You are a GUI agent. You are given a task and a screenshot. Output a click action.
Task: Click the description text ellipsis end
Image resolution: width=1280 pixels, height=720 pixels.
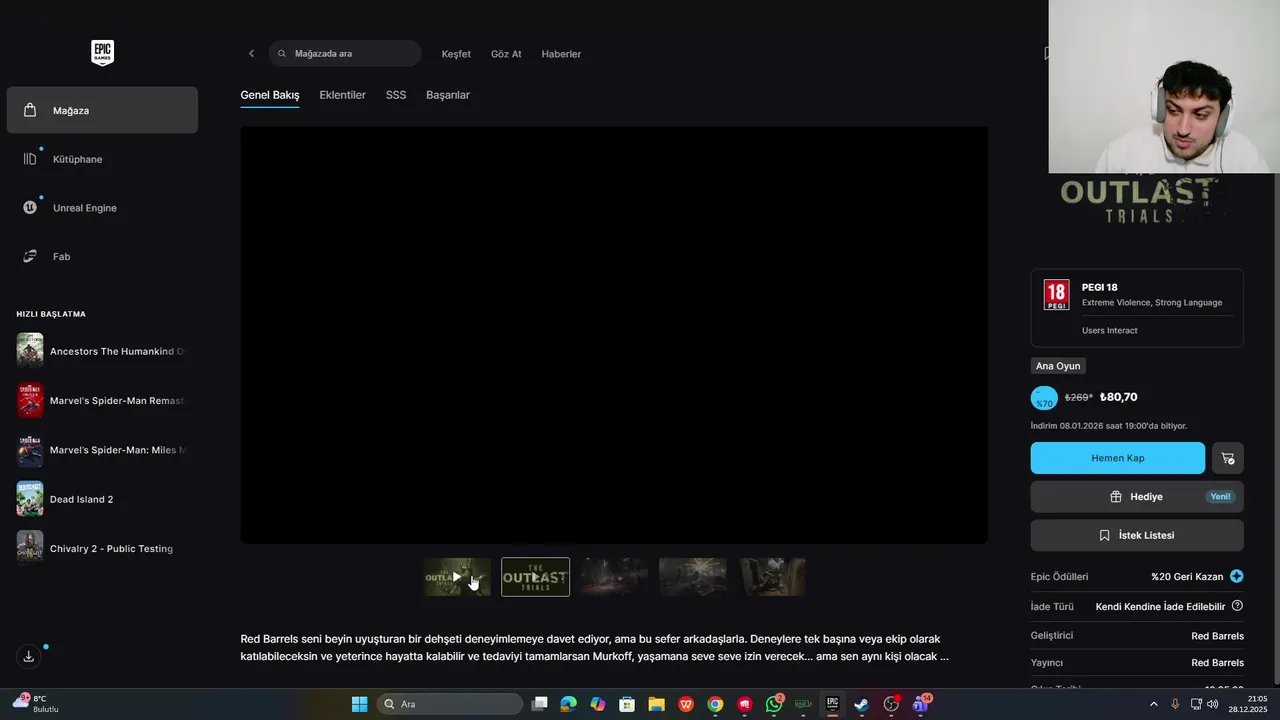point(944,657)
